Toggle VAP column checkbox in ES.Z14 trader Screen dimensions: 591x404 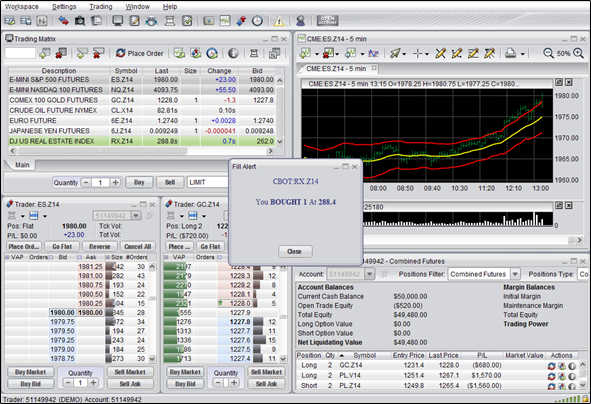pos(7,257)
